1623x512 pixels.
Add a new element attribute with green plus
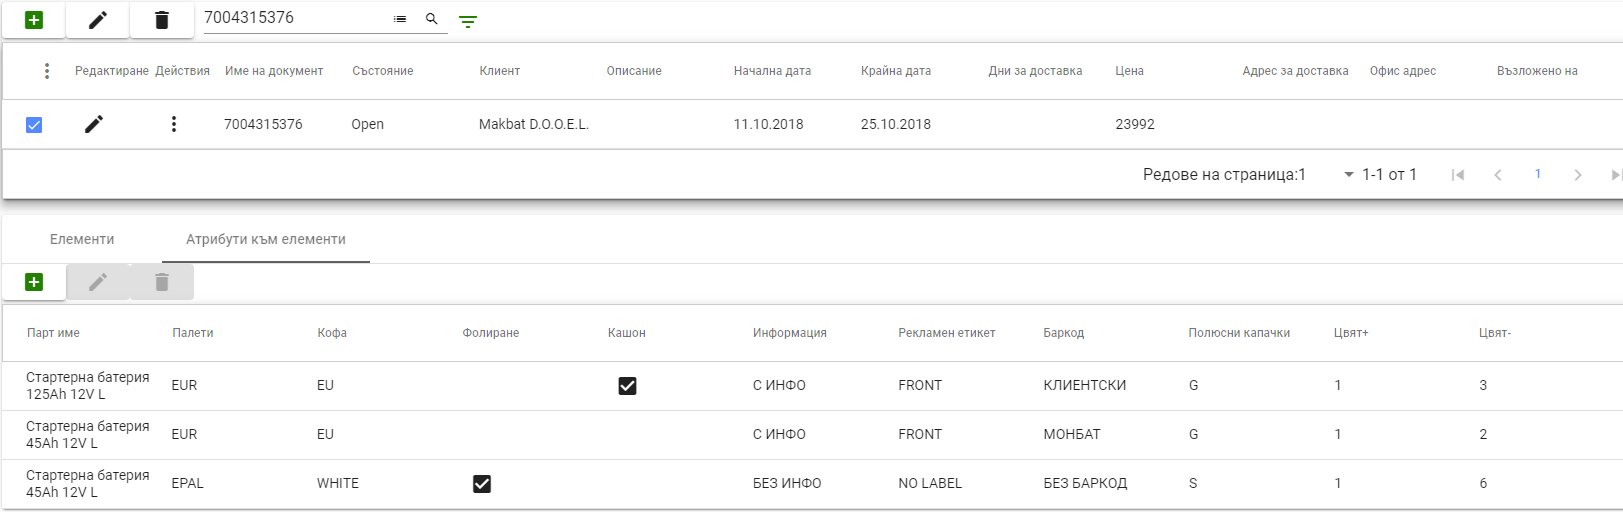tap(34, 282)
